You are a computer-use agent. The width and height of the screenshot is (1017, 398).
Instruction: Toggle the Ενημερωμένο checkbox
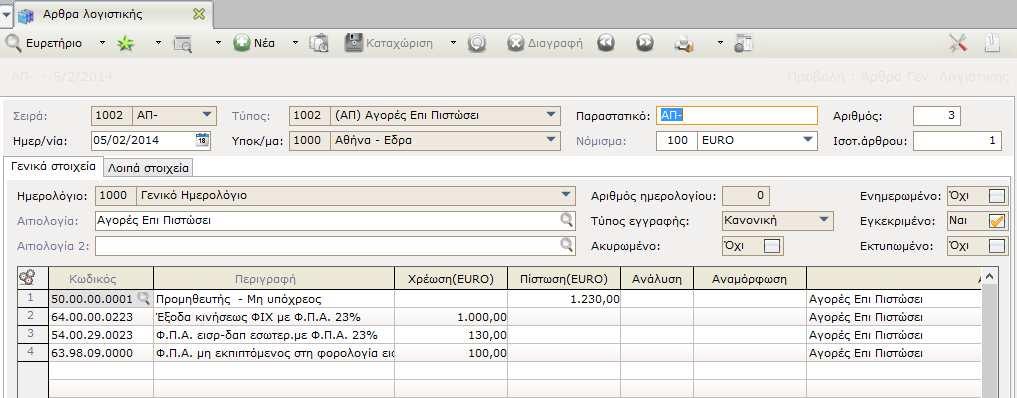[x=996, y=195]
